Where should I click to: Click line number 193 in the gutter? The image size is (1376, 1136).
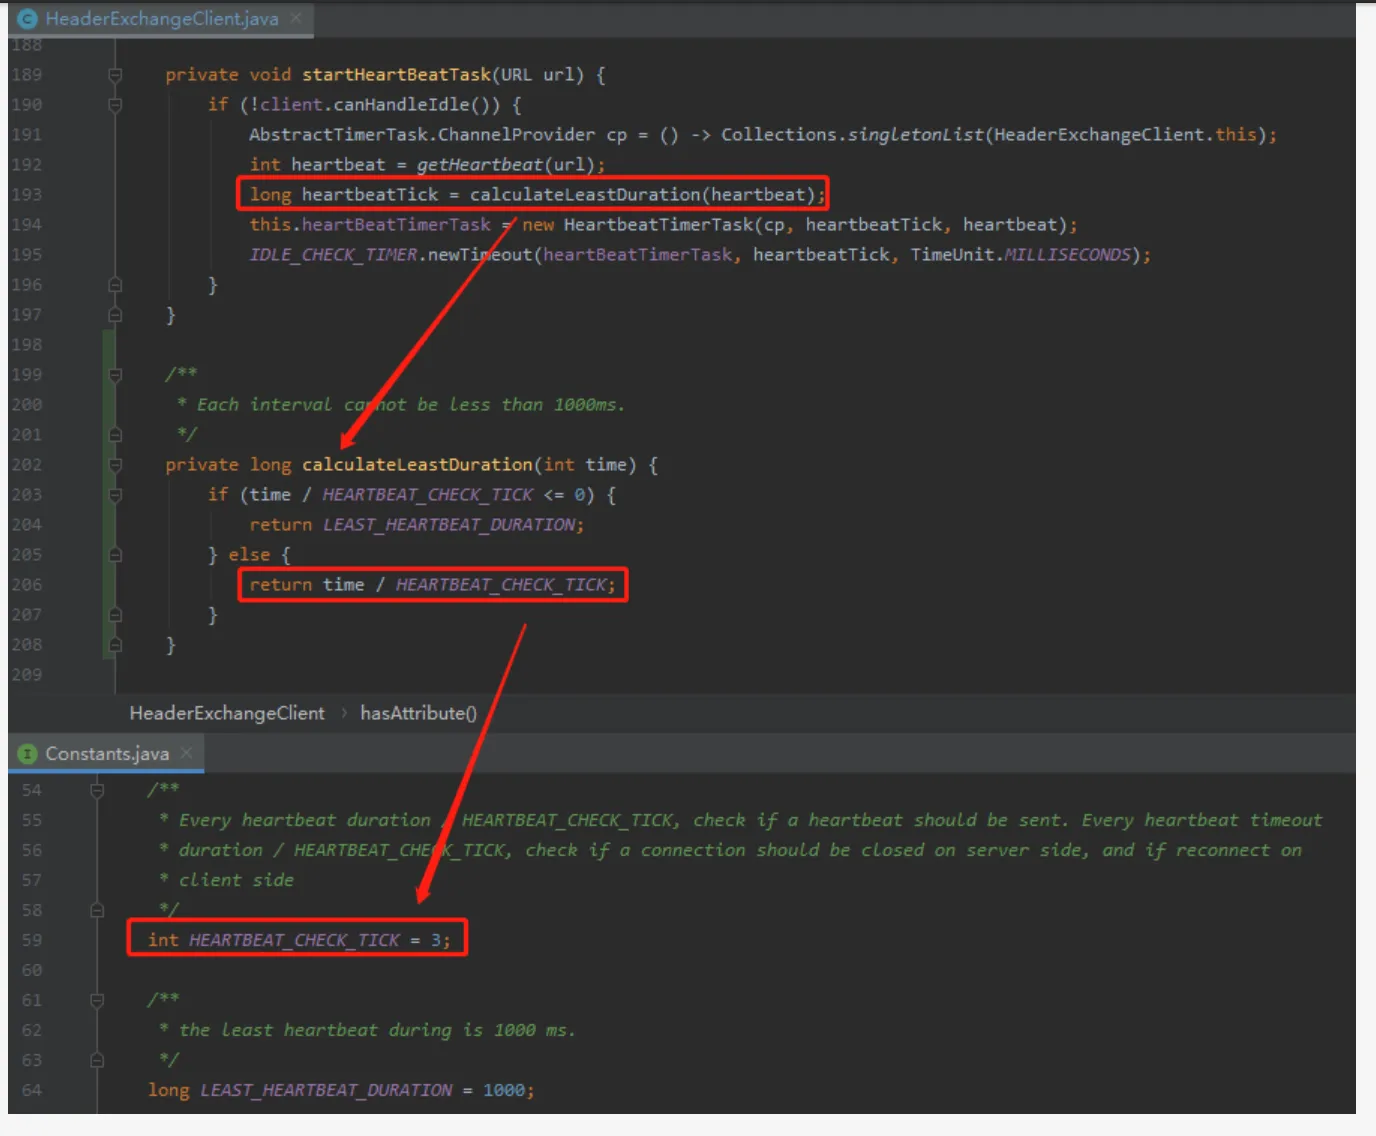(27, 195)
